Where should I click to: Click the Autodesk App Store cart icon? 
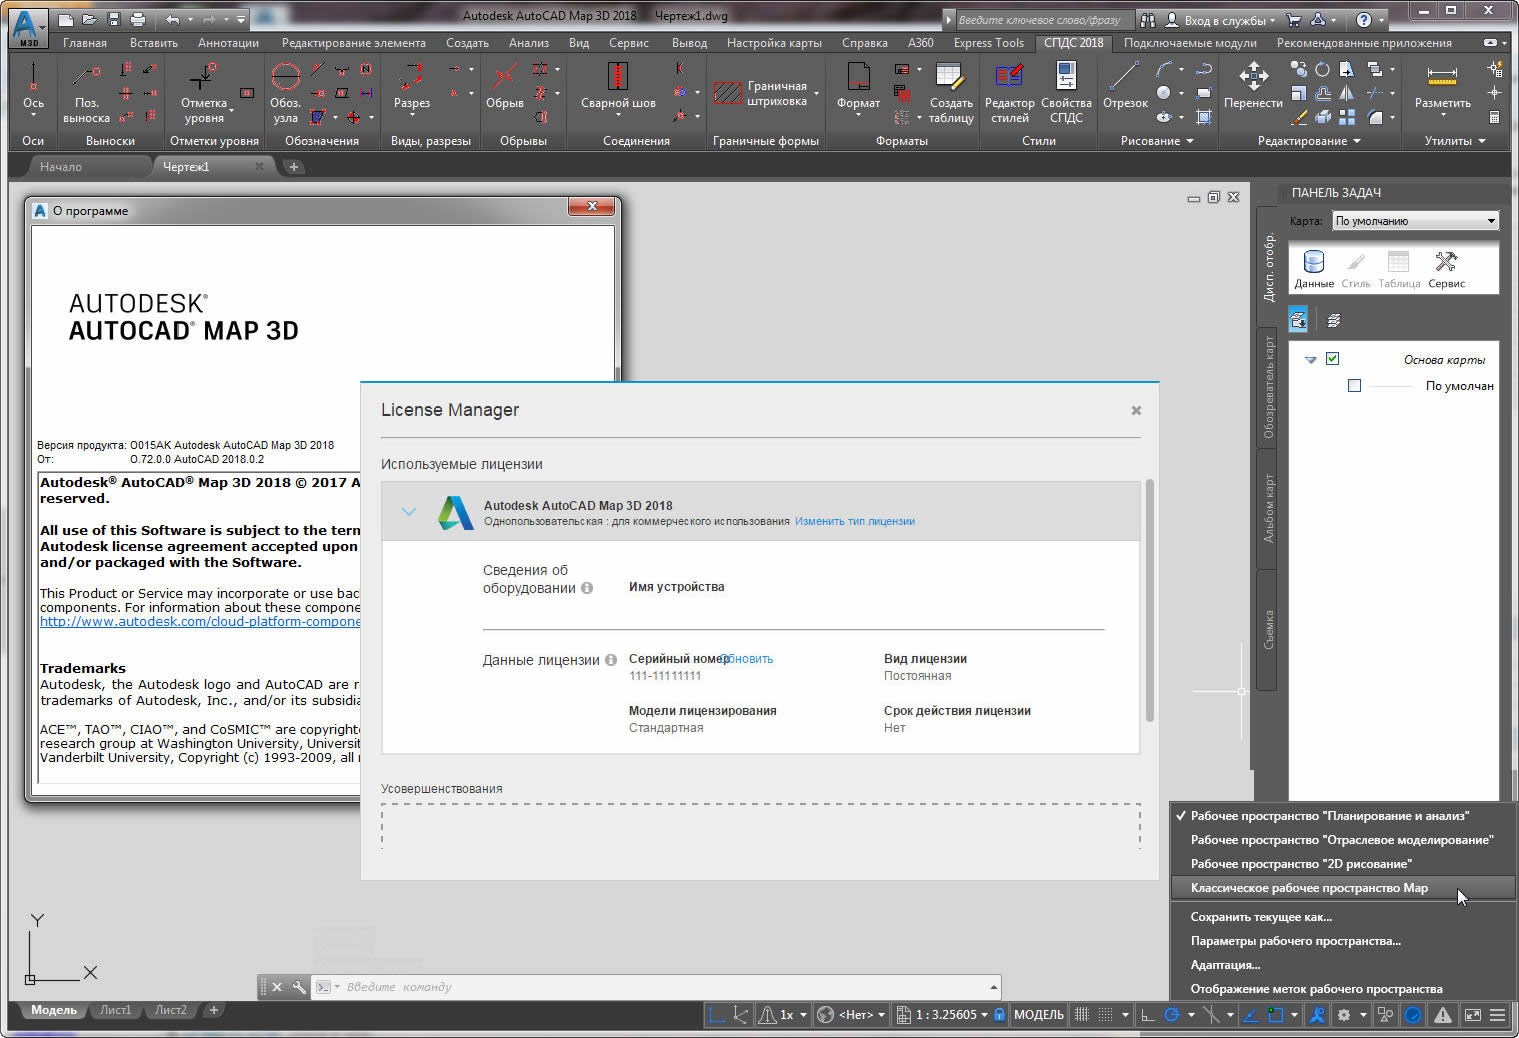click(x=1294, y=19)
